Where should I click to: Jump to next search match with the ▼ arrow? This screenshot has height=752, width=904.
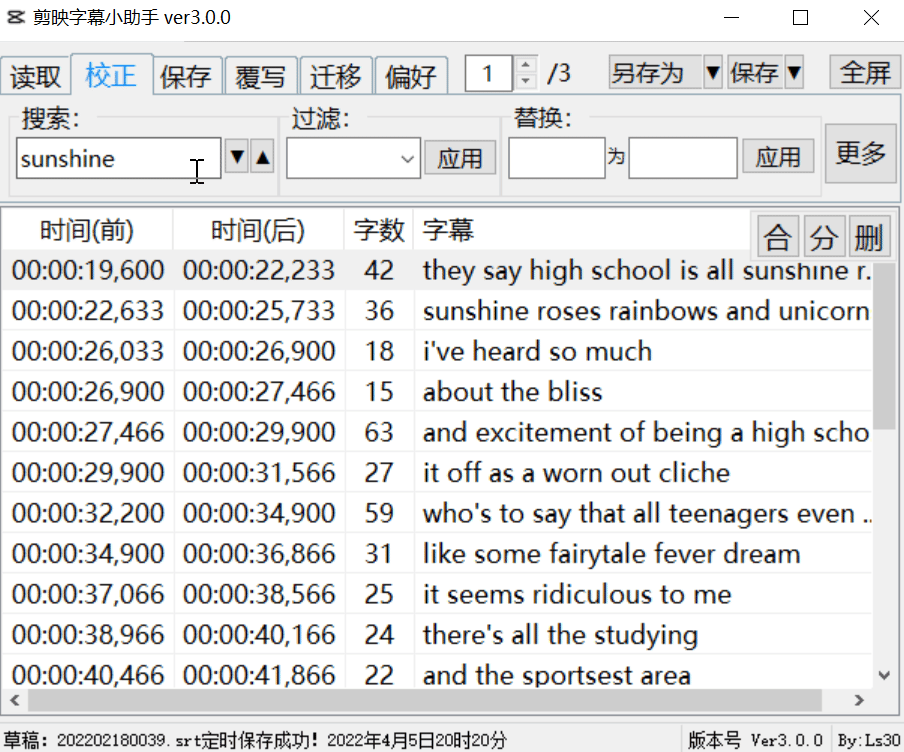click(238, 158)
